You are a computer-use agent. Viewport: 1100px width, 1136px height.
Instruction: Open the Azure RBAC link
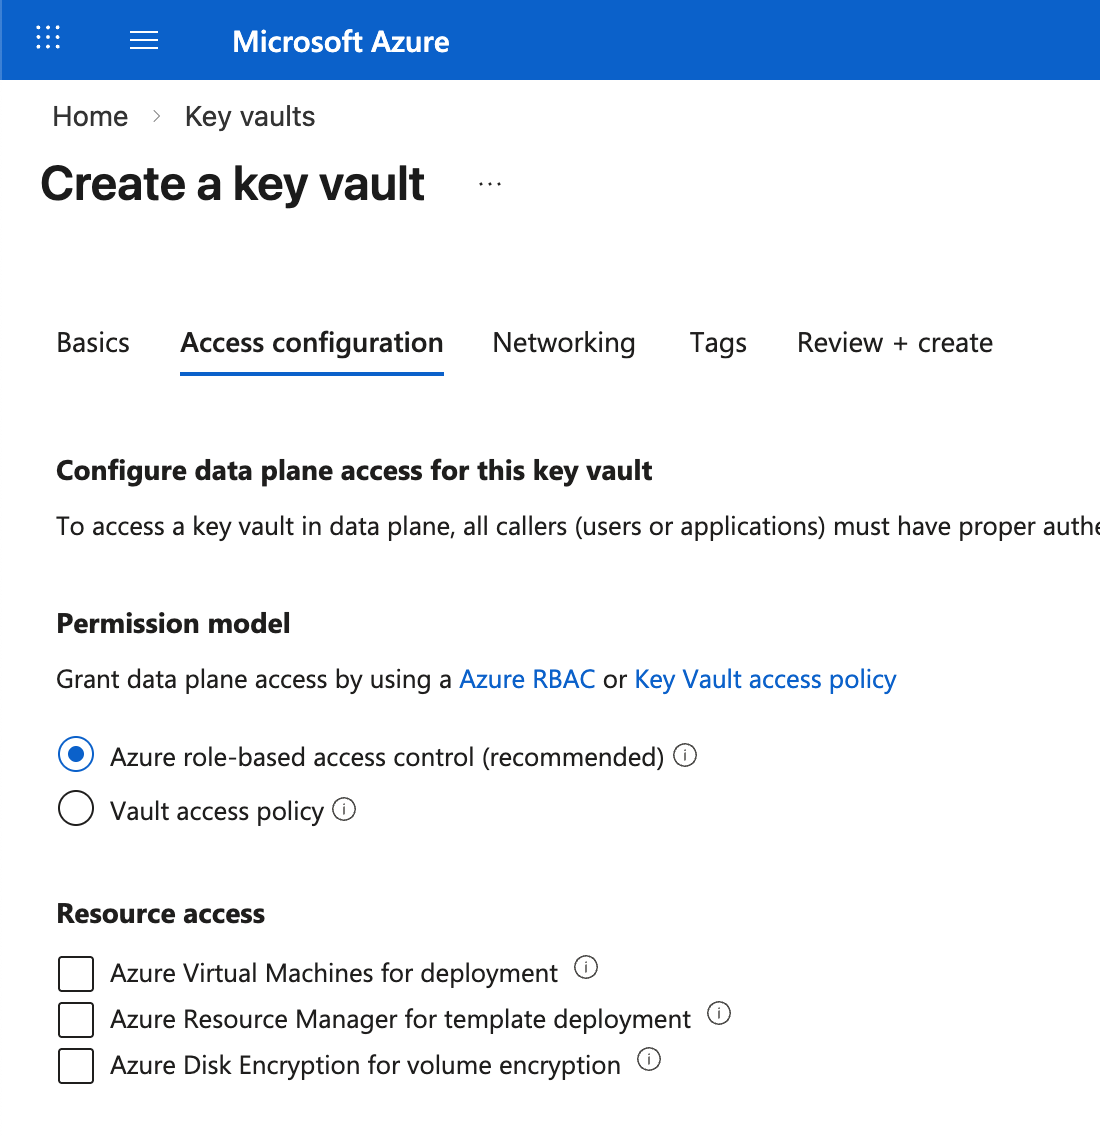point(527,680)
